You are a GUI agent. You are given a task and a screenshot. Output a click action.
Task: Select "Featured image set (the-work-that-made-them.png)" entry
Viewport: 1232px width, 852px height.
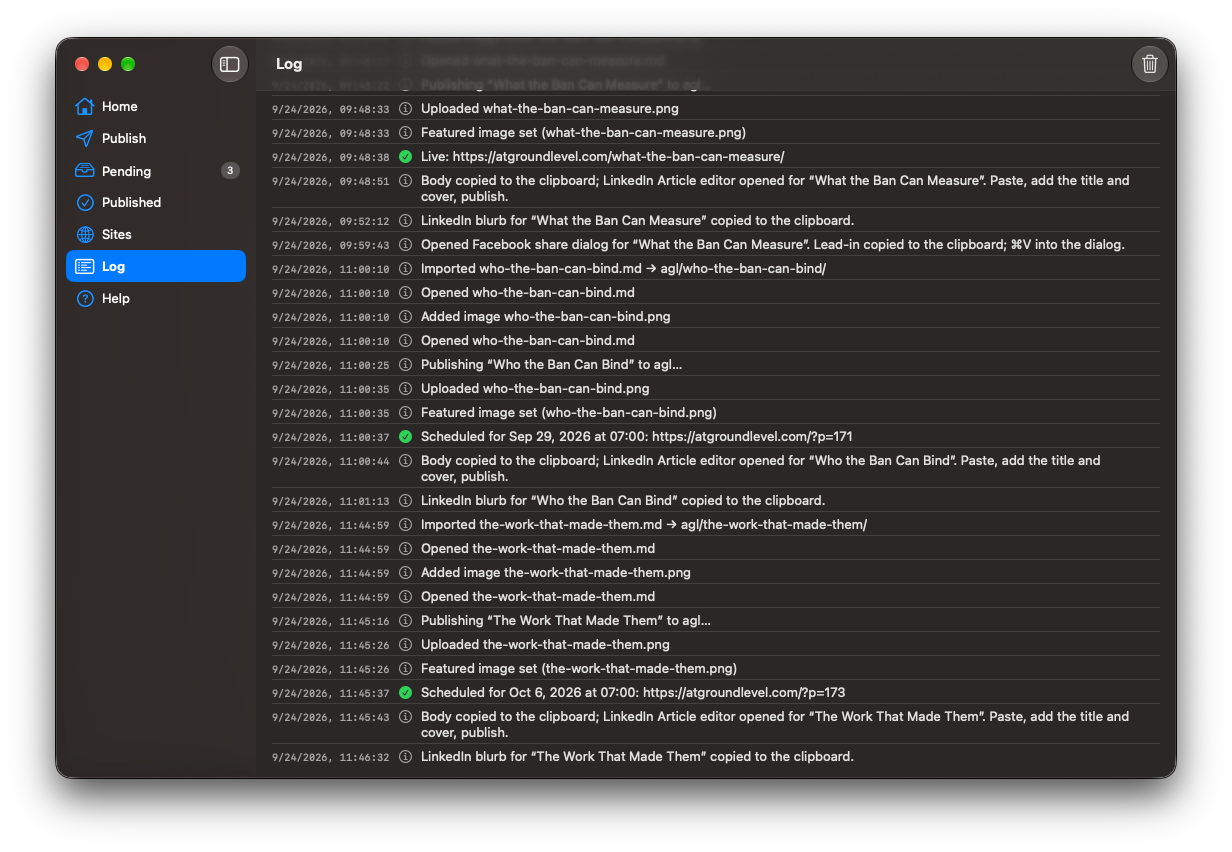point(716,668)
